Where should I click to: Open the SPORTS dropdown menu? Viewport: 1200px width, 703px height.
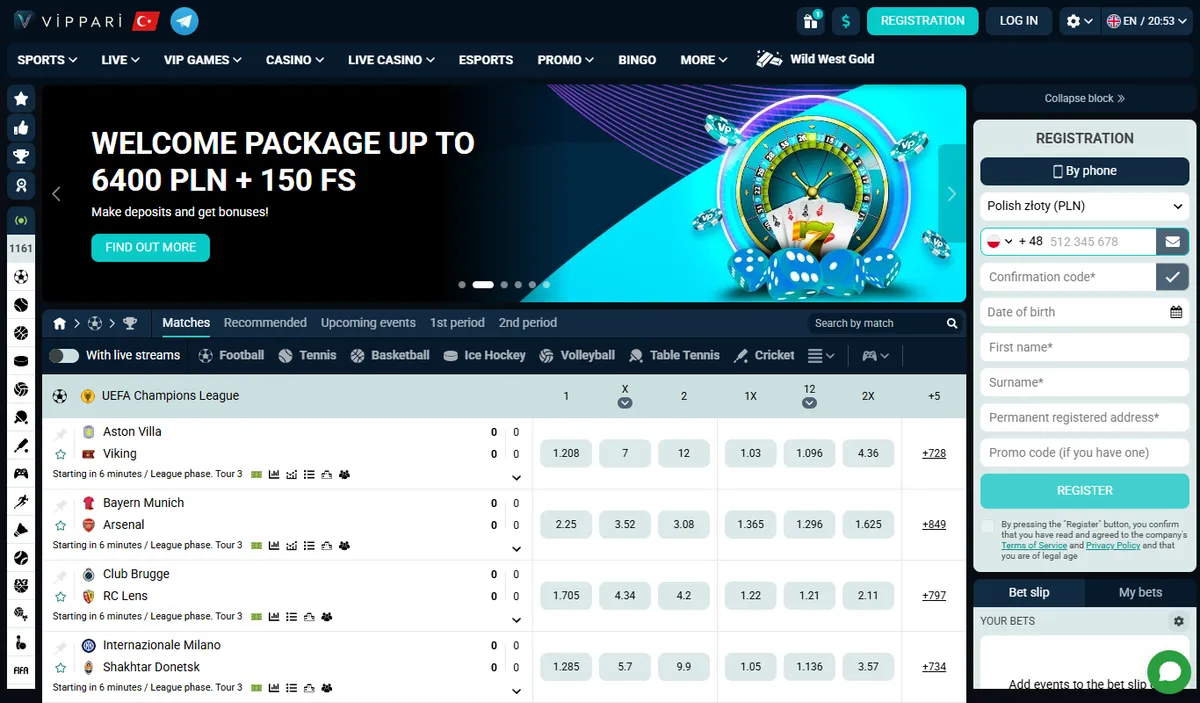coord(47,60)
